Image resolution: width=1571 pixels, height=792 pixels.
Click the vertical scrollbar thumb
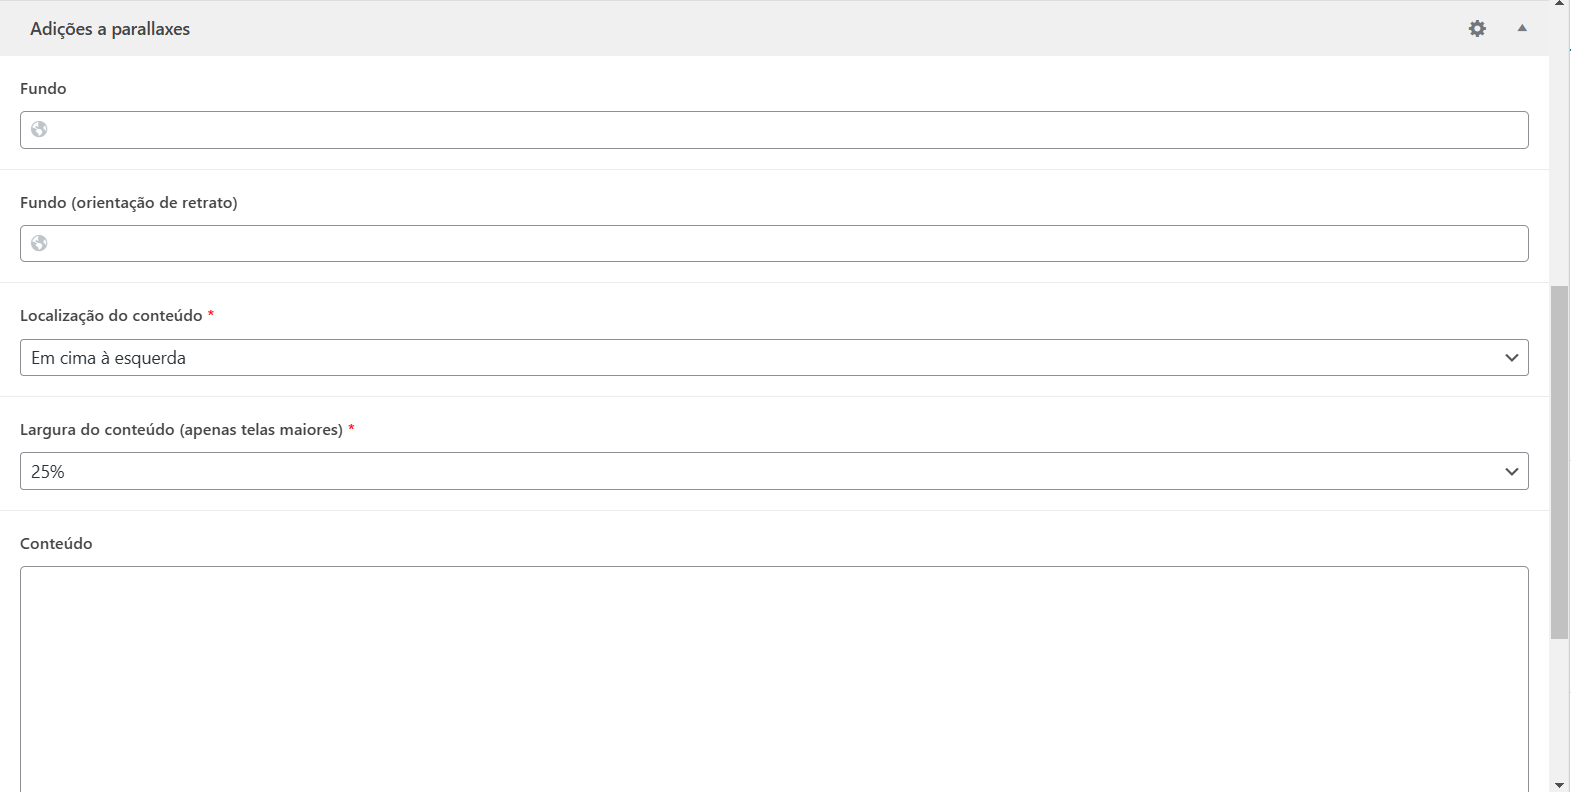[1559, 460]
